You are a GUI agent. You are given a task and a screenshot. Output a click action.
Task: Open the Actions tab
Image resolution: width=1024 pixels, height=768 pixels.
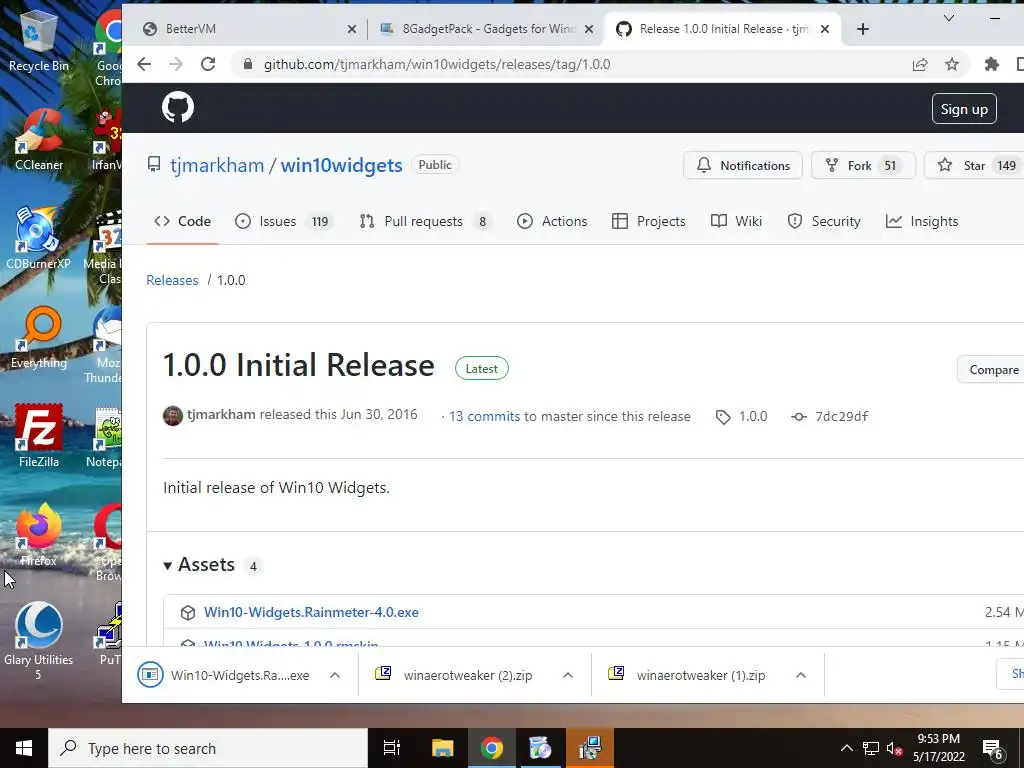(x=552, y=221)
